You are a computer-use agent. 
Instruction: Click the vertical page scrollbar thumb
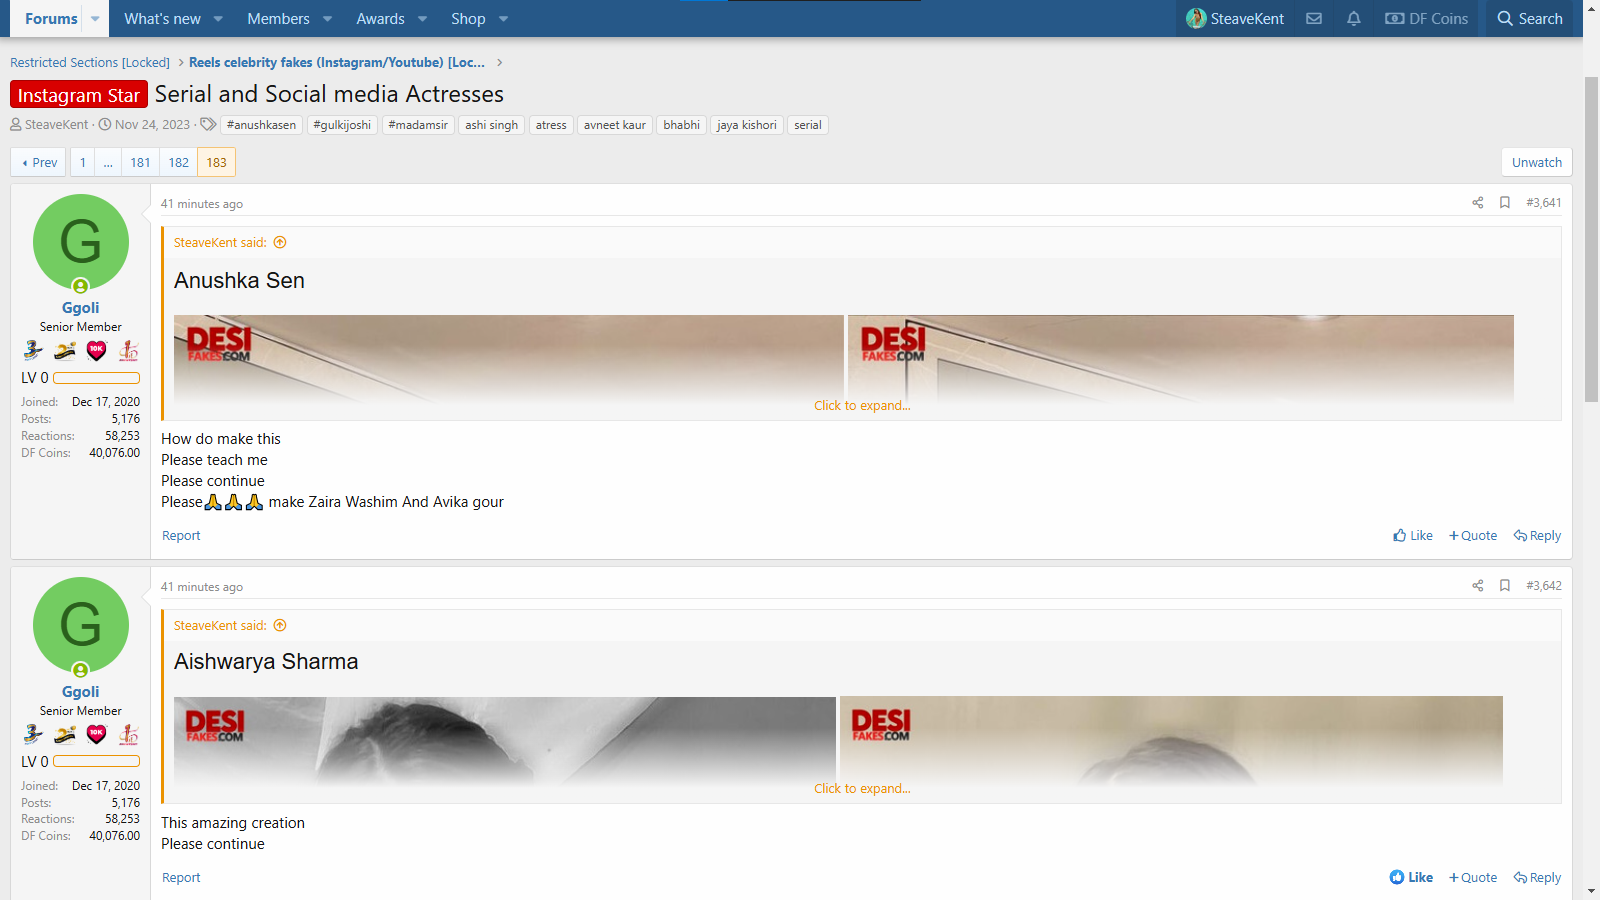click(1591, 240)
